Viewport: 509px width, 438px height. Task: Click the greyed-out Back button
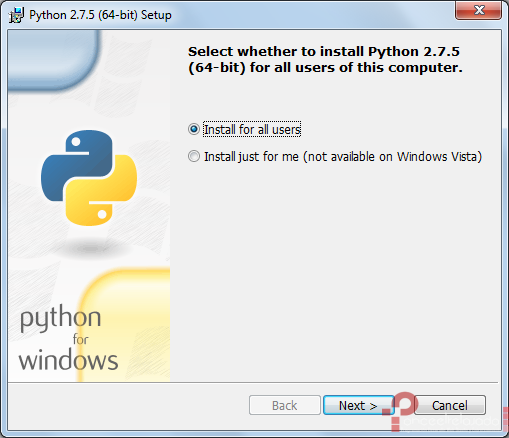point(285,405)
